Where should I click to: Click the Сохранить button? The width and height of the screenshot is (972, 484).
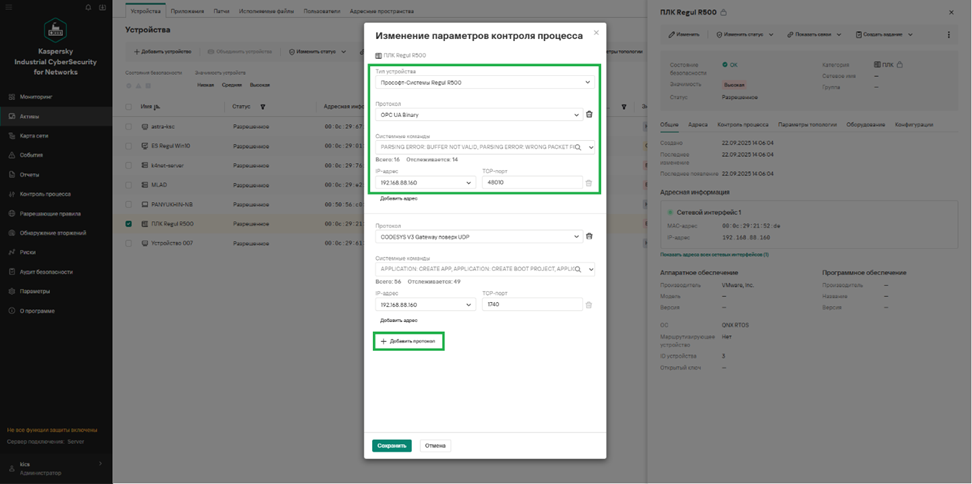coord(392,446)
